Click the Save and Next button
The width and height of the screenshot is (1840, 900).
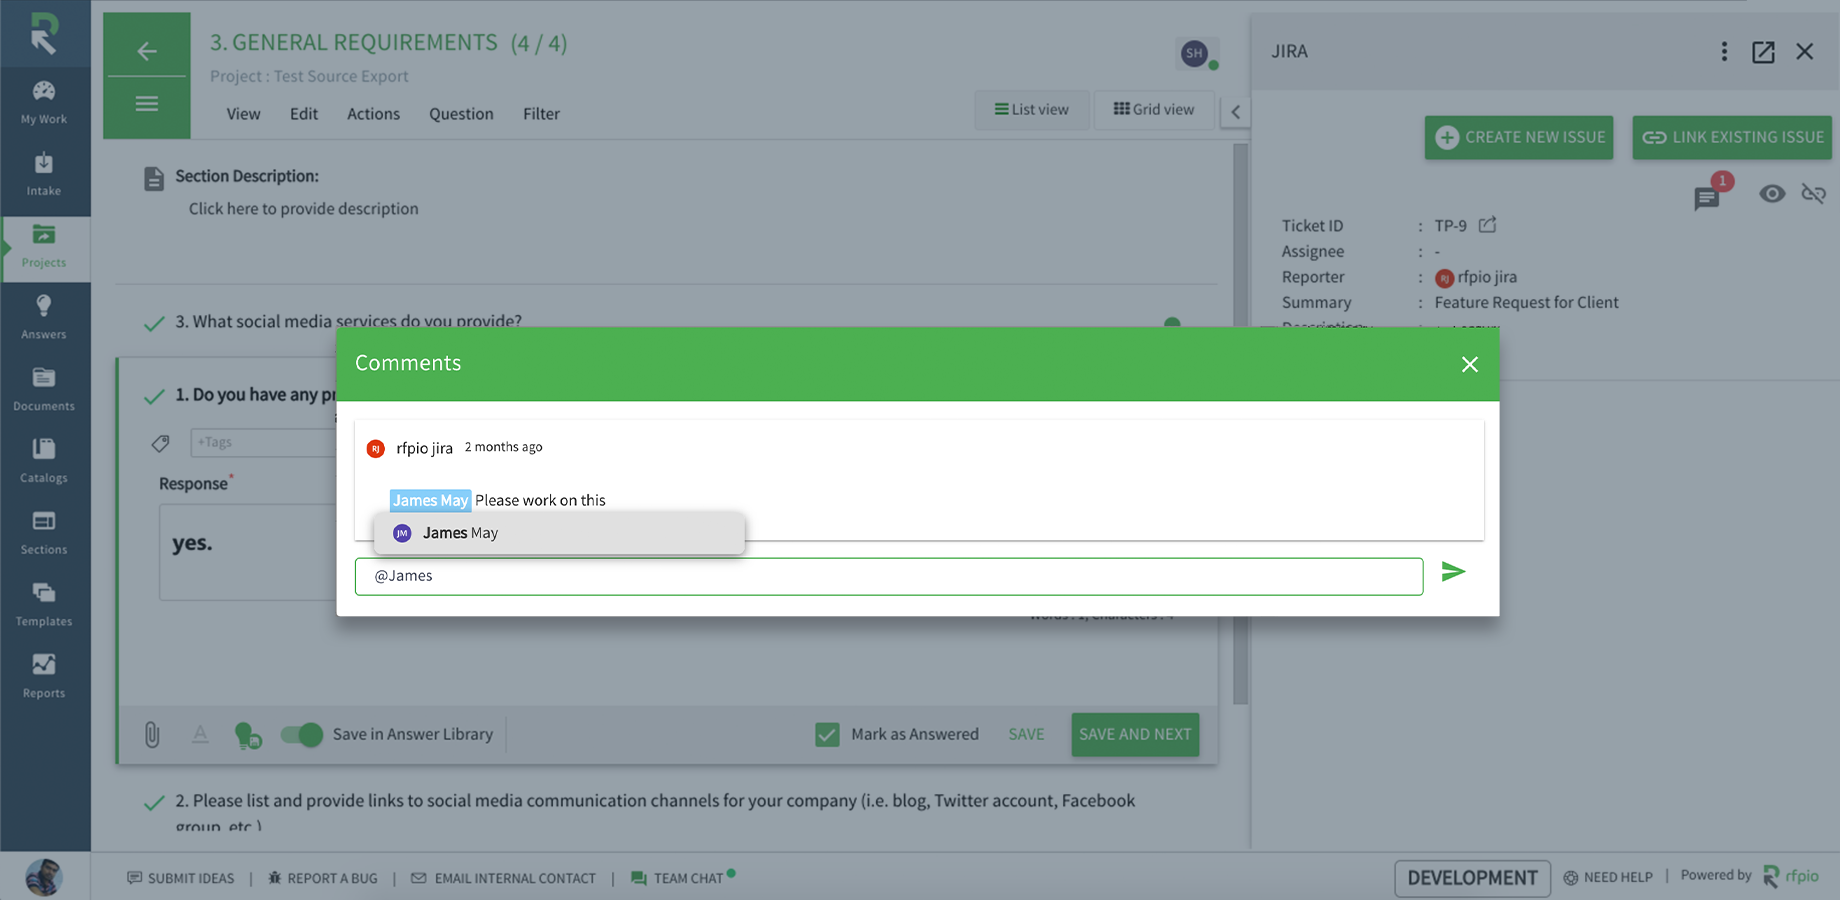click(x=1135, y=735)
